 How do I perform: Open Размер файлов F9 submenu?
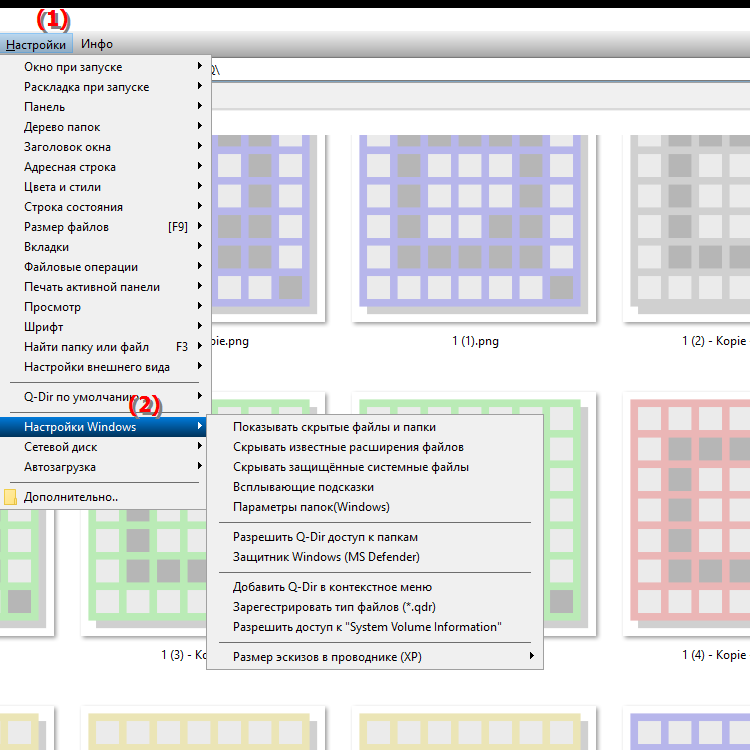pyautogui.click(x=105, y=227)
